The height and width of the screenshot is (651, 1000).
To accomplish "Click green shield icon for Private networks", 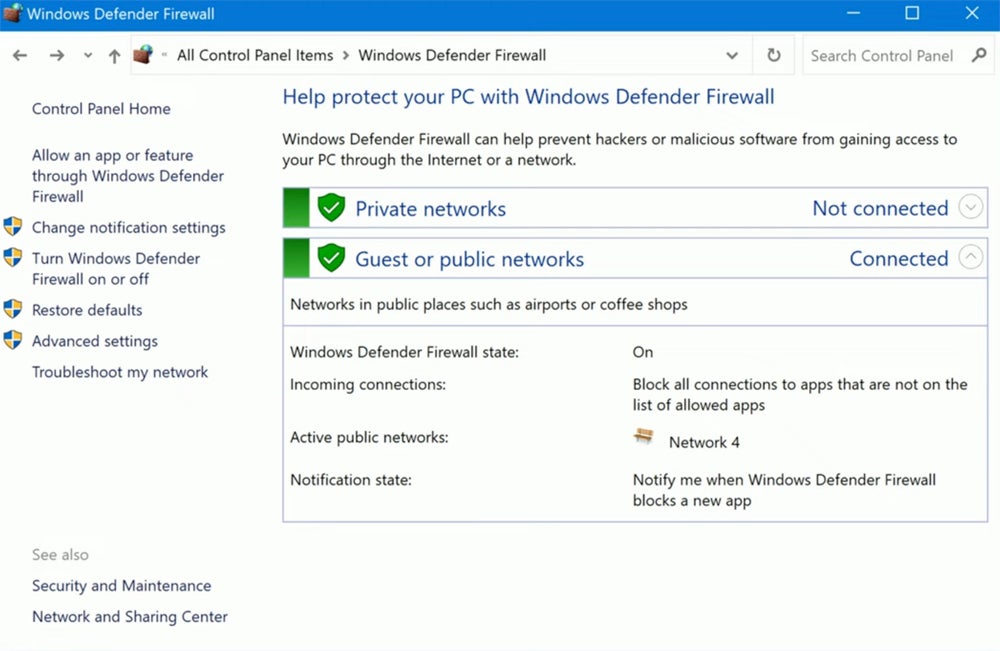I will [331, 208].
